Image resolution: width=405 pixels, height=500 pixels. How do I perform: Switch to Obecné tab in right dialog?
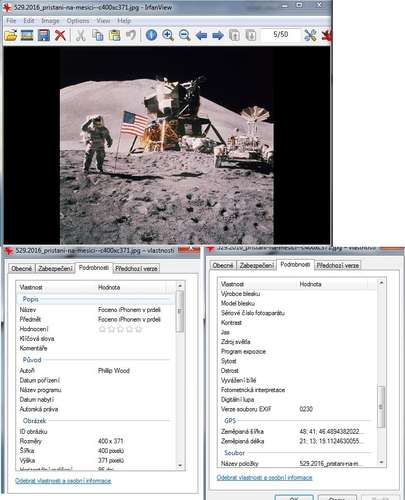(x=223, y=265)
